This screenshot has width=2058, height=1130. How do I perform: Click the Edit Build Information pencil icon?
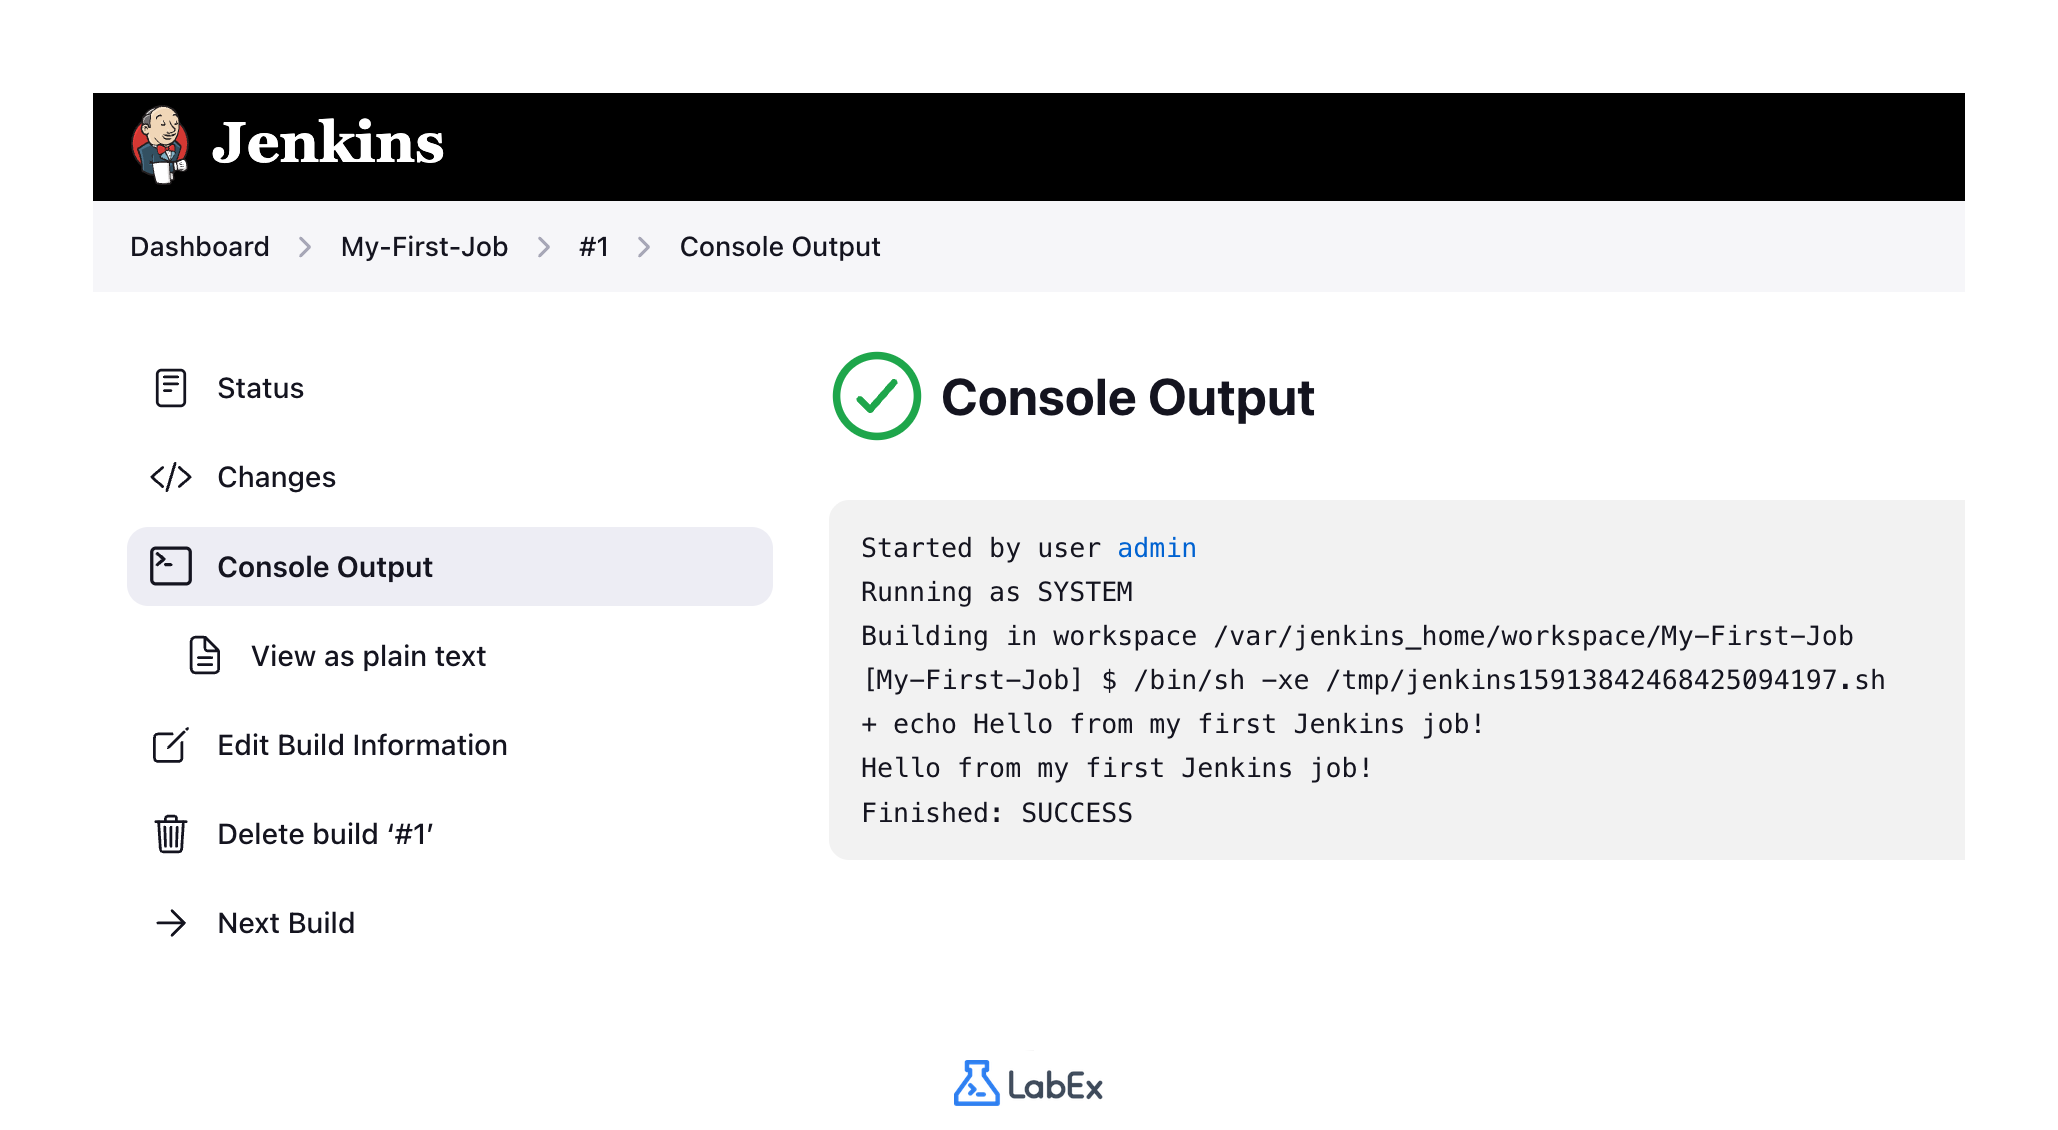171,745
